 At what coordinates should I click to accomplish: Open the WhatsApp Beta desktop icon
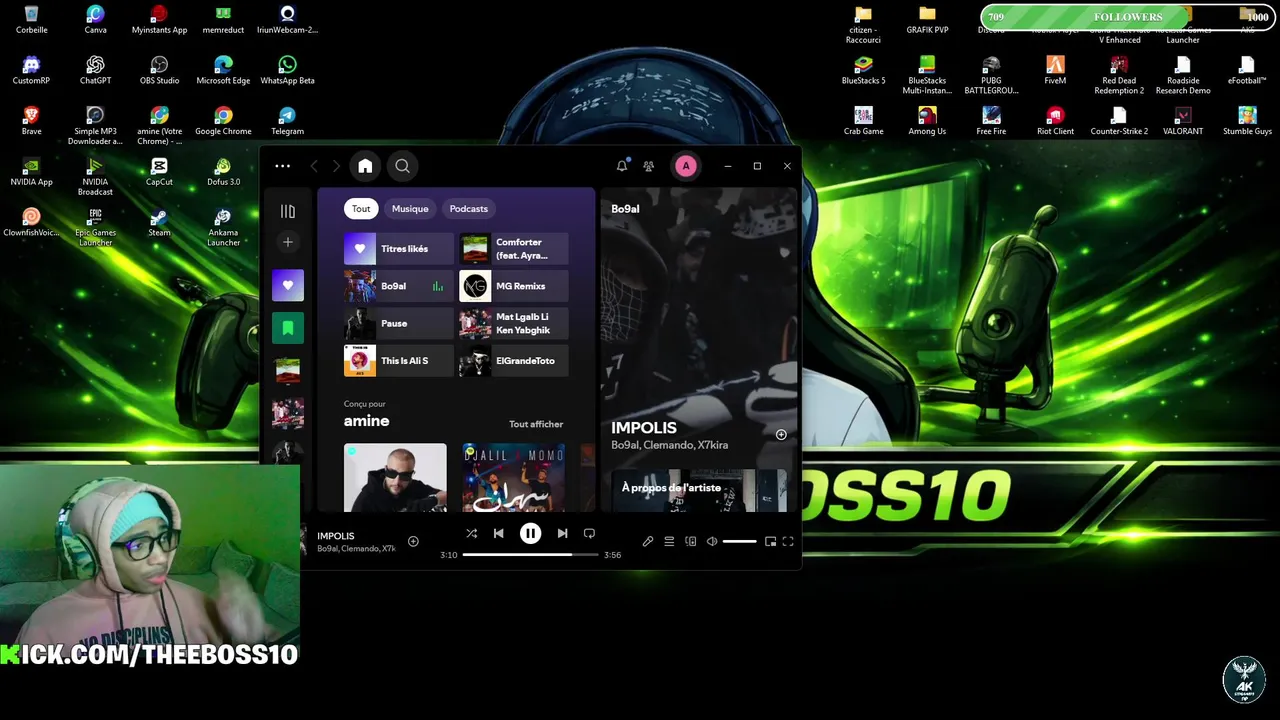tap(287, 70)
